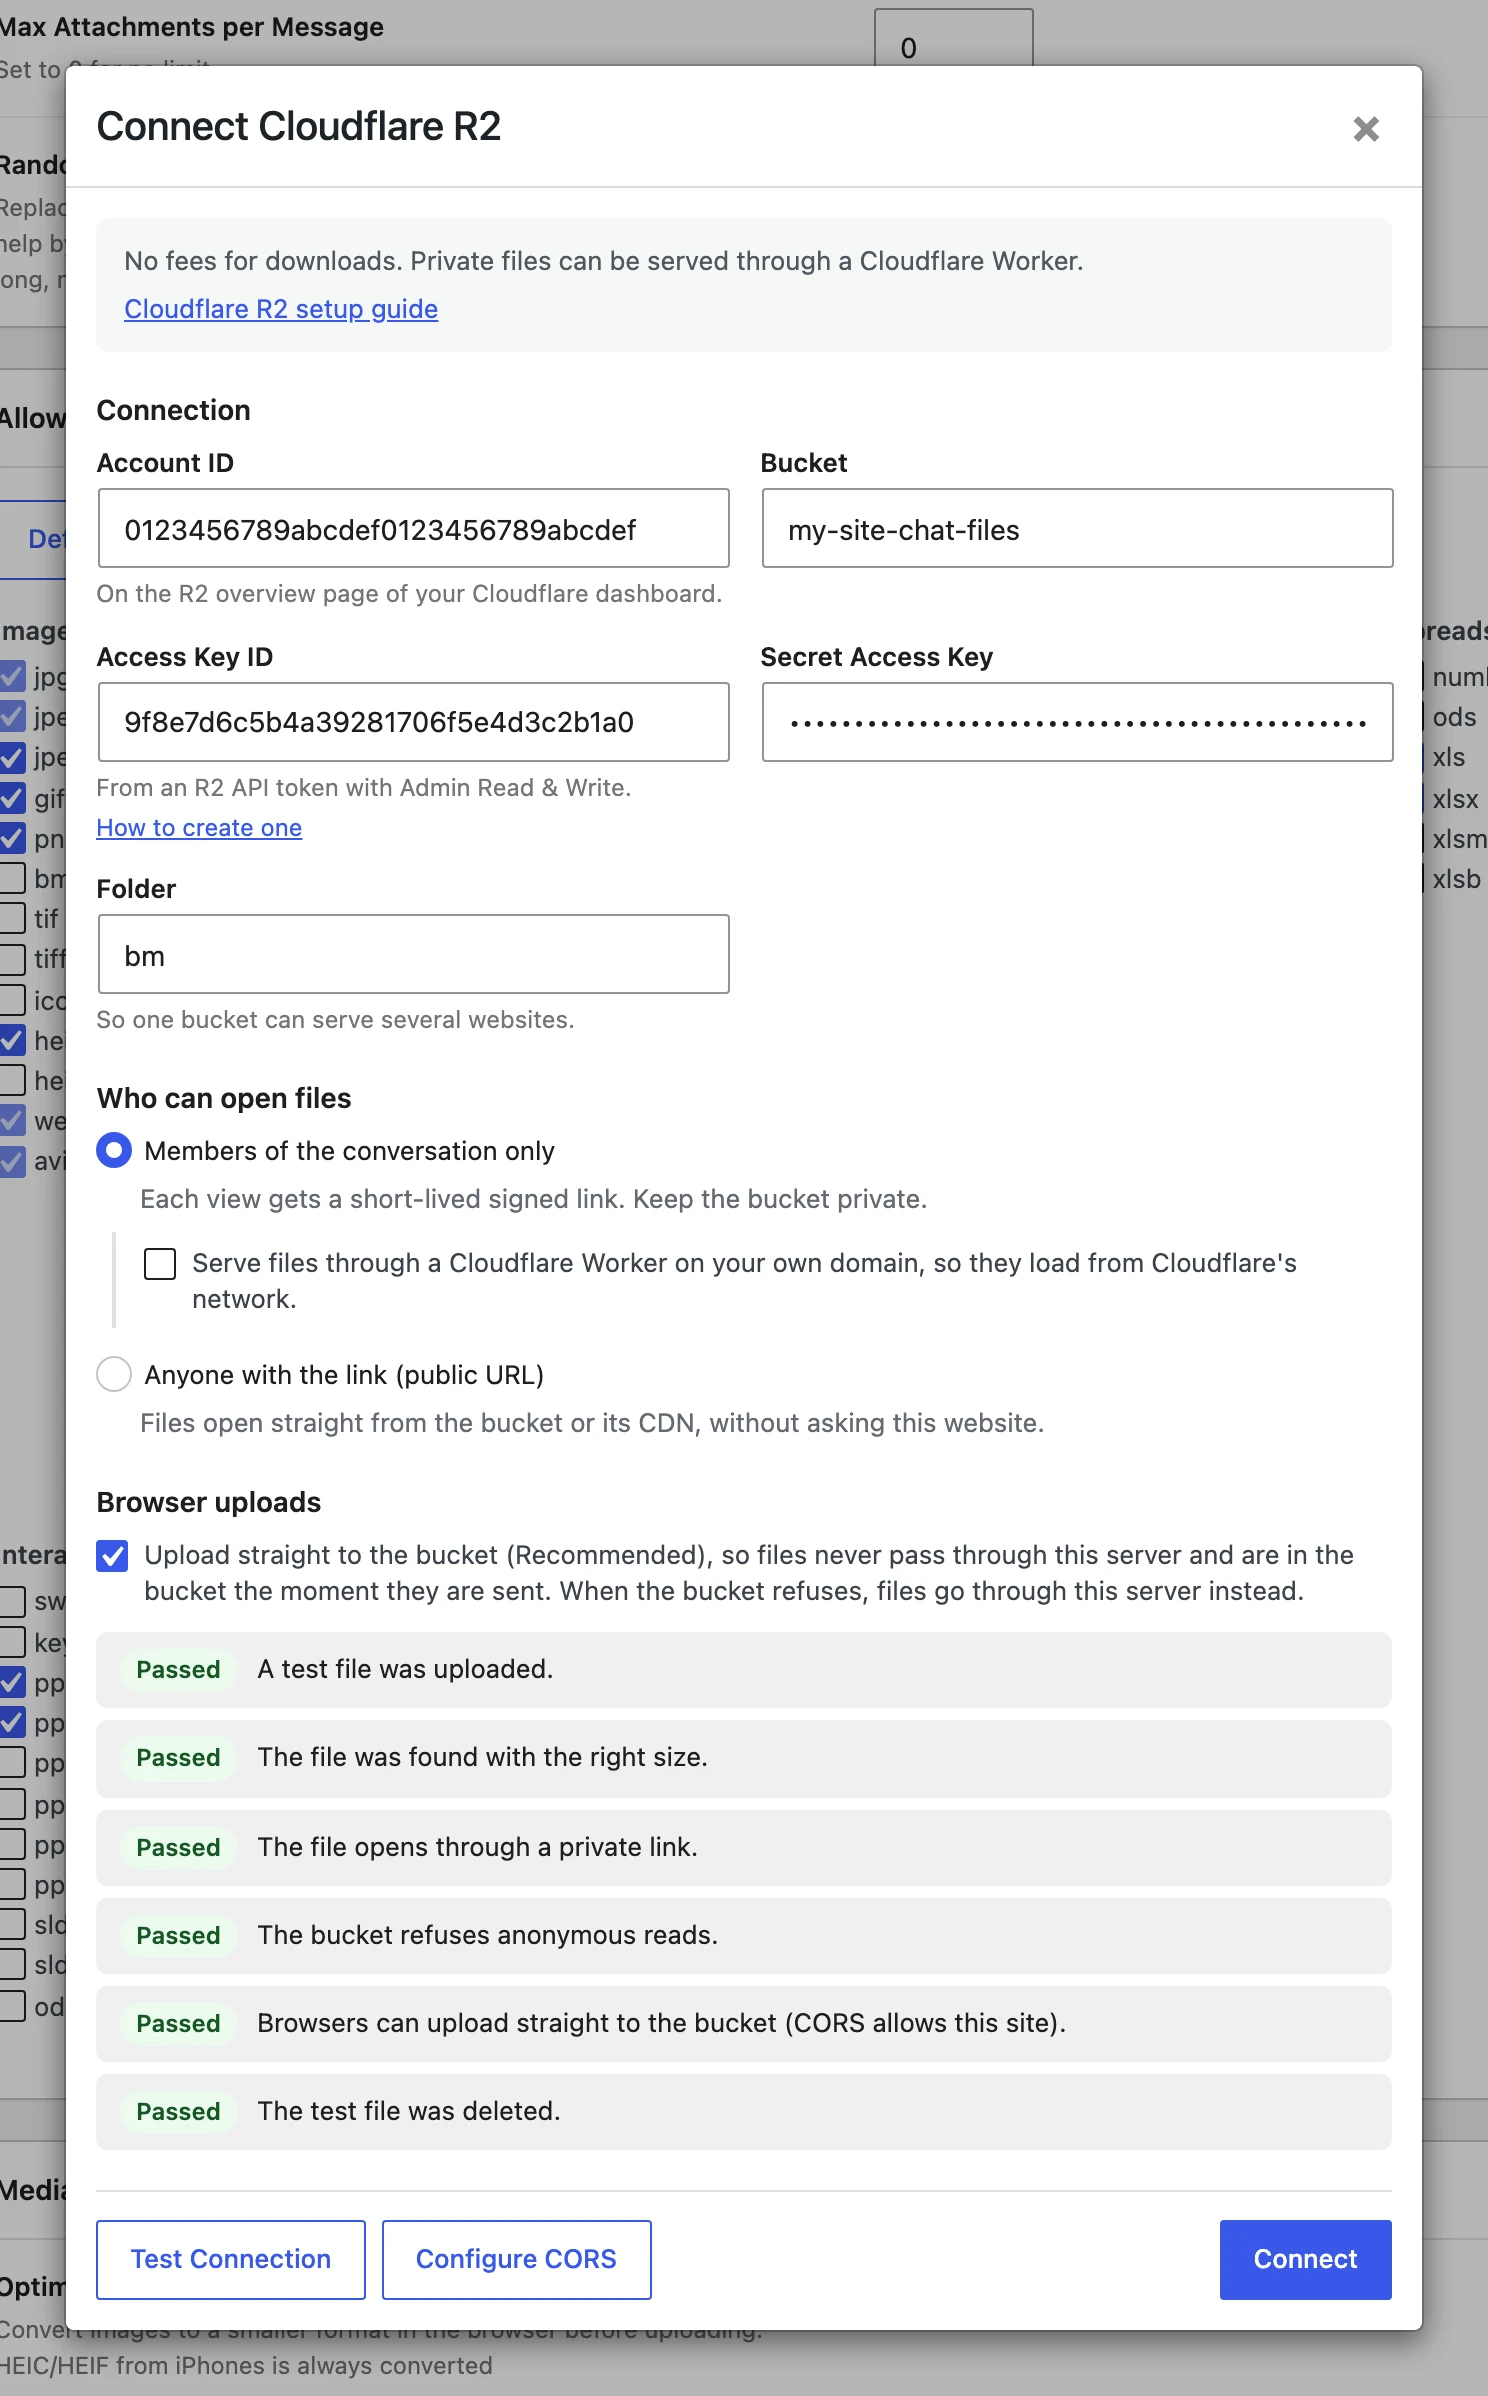Click the Account ID input field
The width and height of the screenshot is (1488, 2396).
pyautogui.click(x=414, y=529)
